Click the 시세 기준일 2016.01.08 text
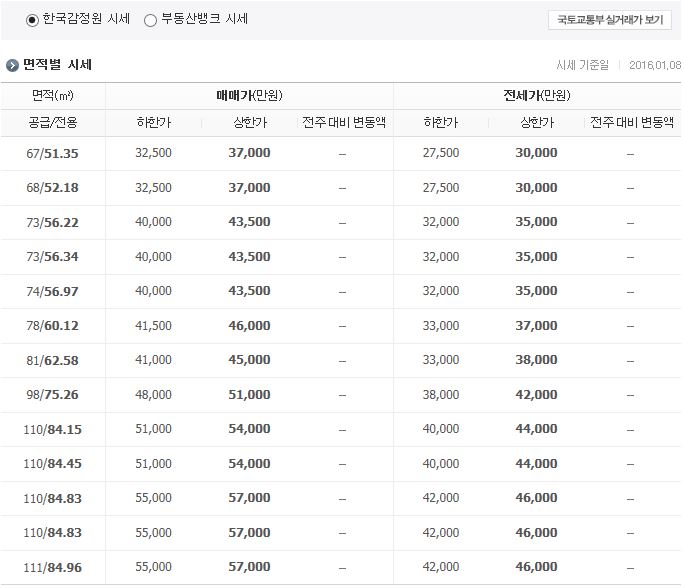 [x=618, y=65]
